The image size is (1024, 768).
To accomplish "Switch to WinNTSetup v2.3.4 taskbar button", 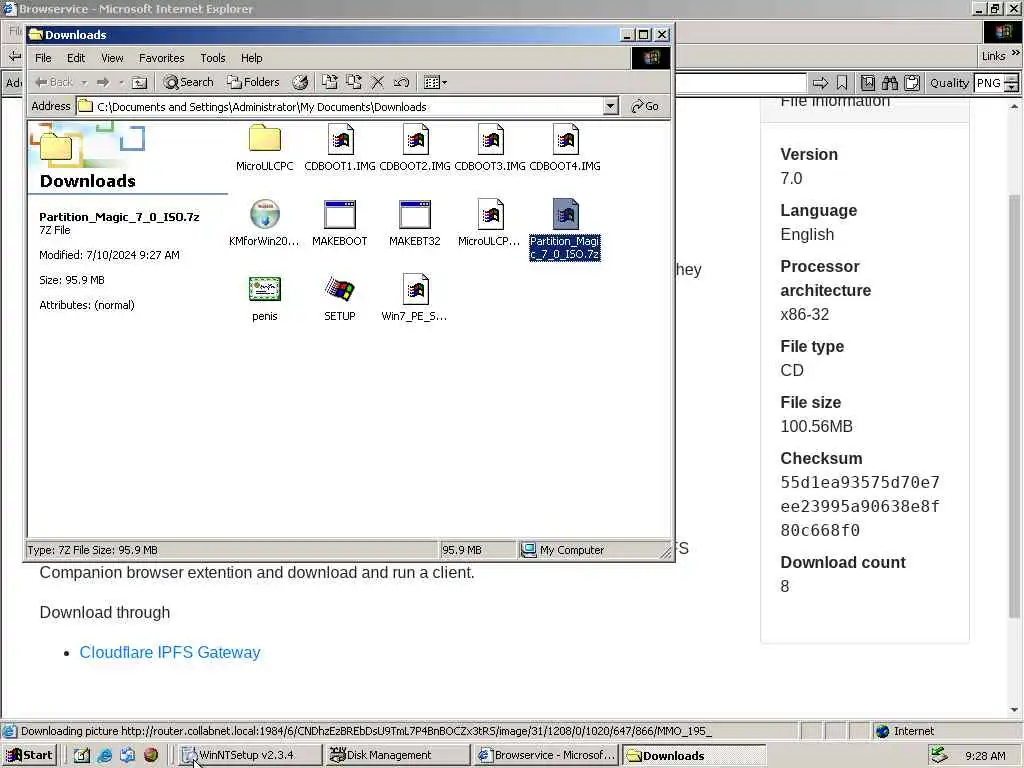I will click(250, 756).
